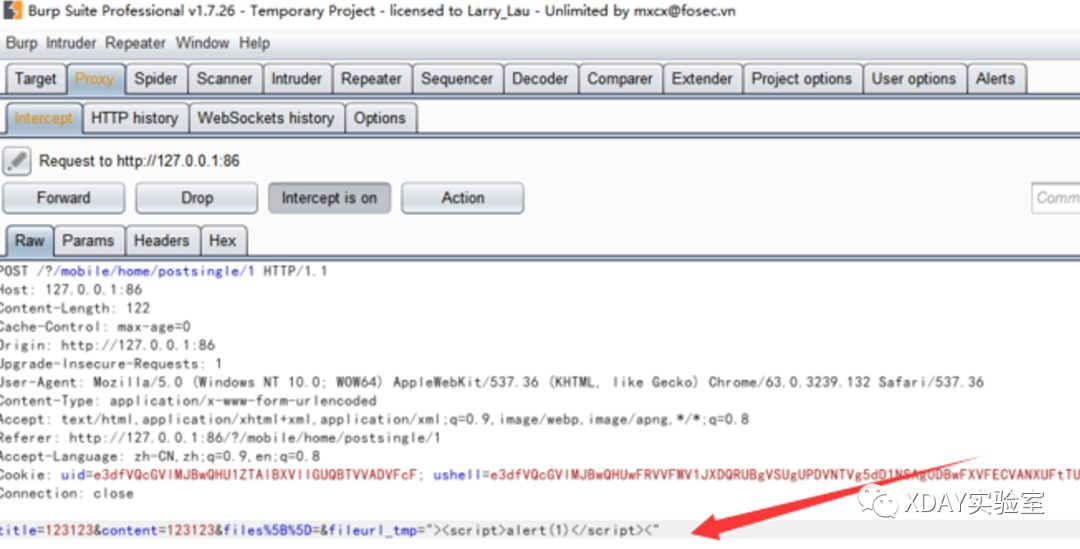Open the Intruder menu in menu bar
The height and width of the screenshot is (549, 1080).
[71, 43]
